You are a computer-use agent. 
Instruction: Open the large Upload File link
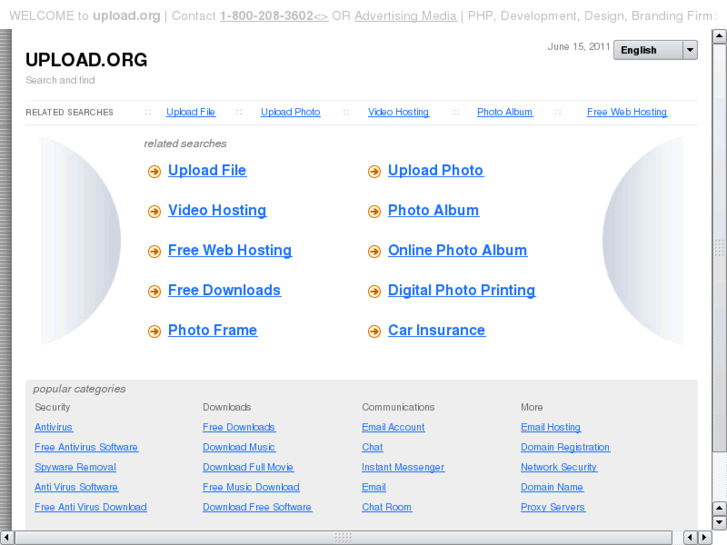207,170
